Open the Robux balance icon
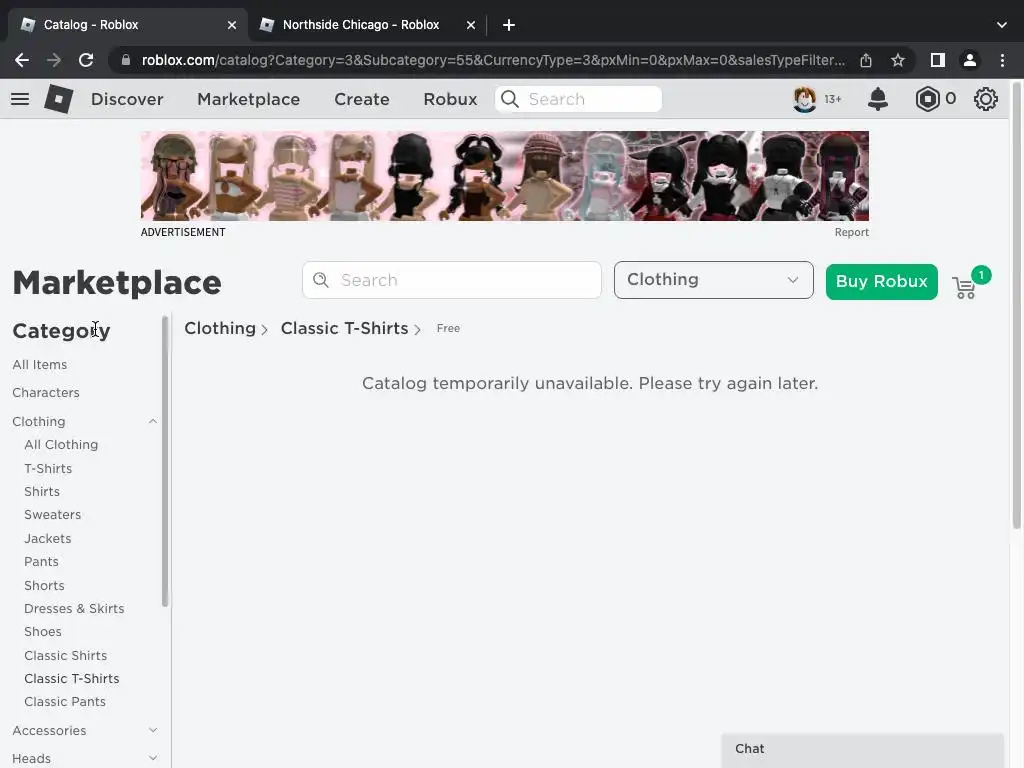Image resolution: width=1024 pixels, height=768 pixels. pos(927,99)
